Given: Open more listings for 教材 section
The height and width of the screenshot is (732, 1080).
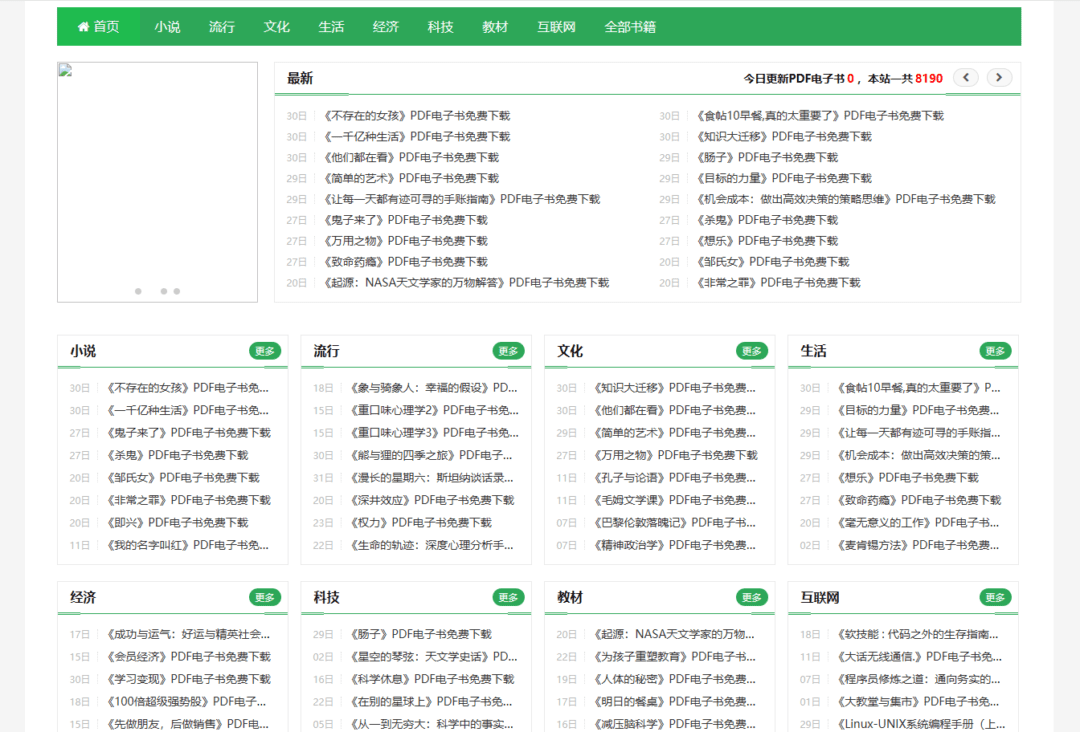Looking at the screenshot, I should 752,597.
